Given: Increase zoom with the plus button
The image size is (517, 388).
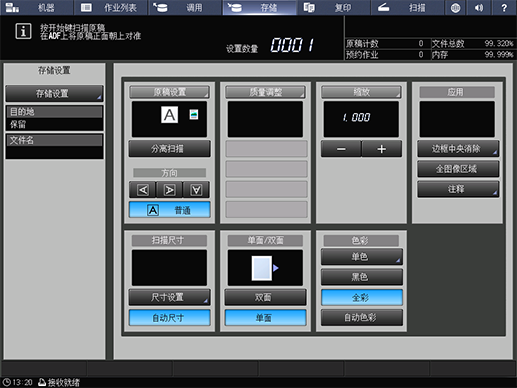Looking at the screenshot, I should point(382,149).
